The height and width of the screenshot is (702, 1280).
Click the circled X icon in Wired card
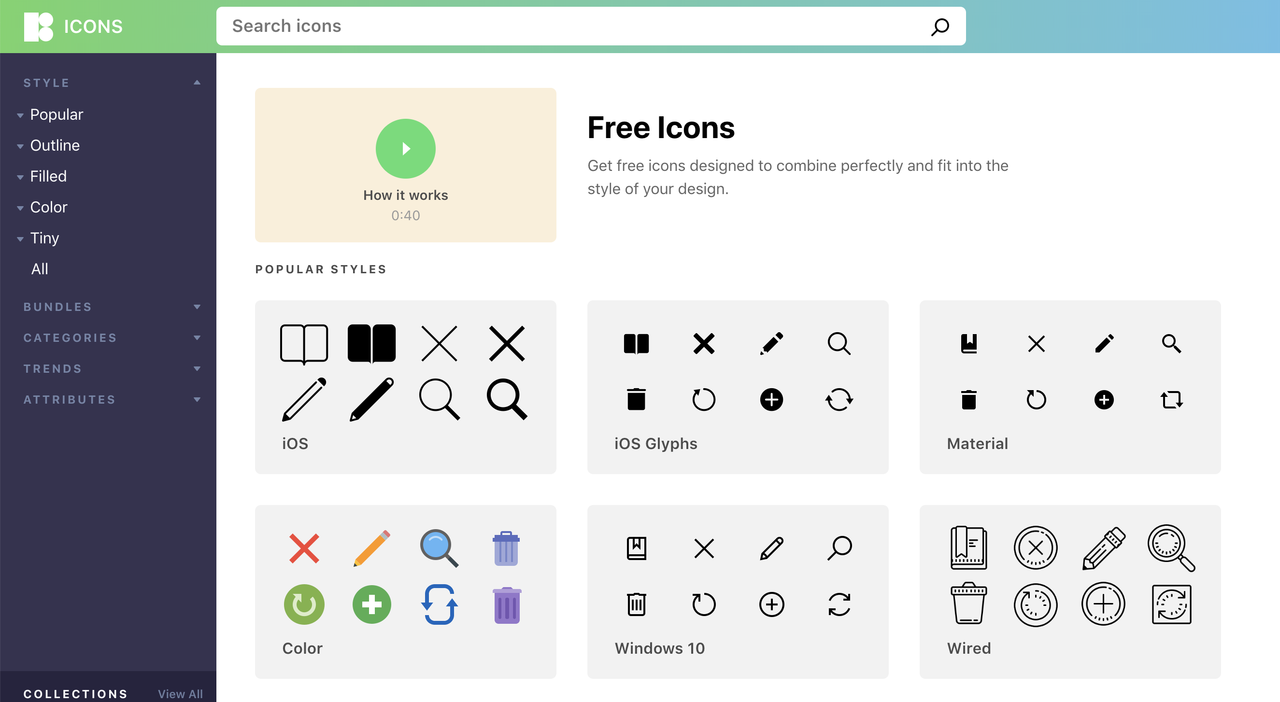(x=1036, y=548)
